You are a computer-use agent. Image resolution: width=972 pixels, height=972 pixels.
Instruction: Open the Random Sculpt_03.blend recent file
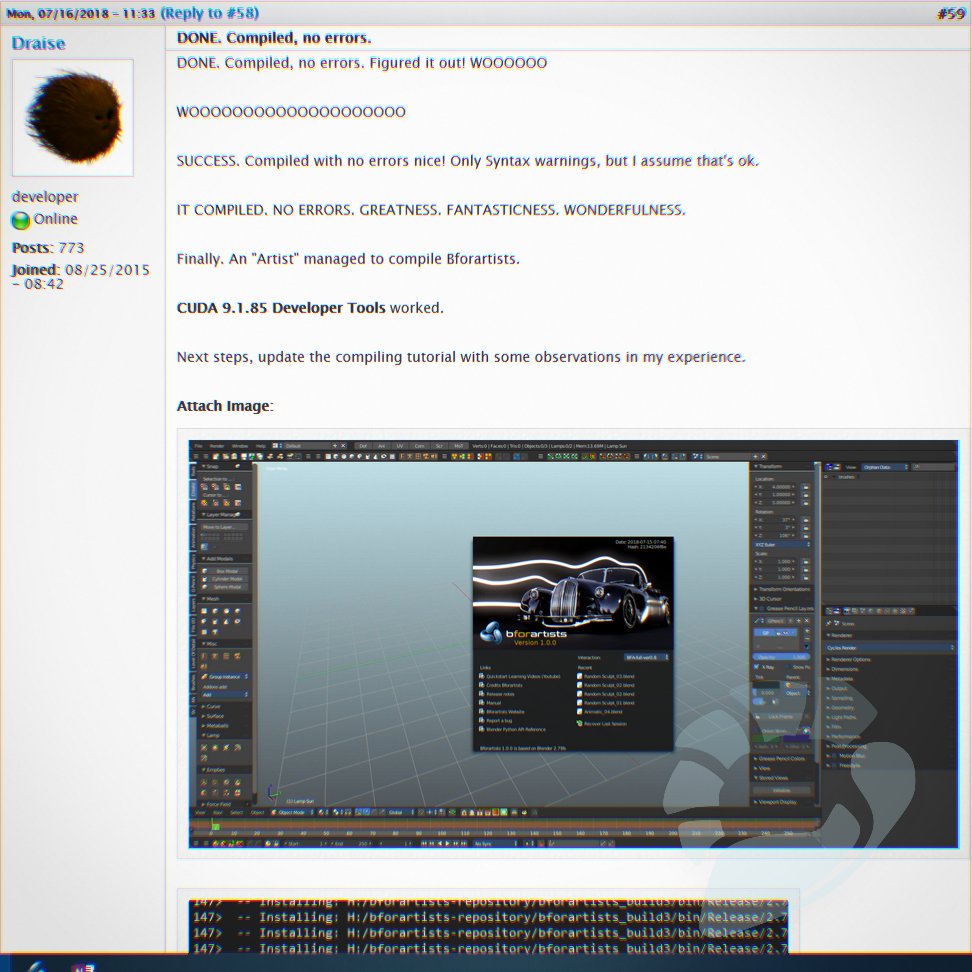(x=608, y=676)
